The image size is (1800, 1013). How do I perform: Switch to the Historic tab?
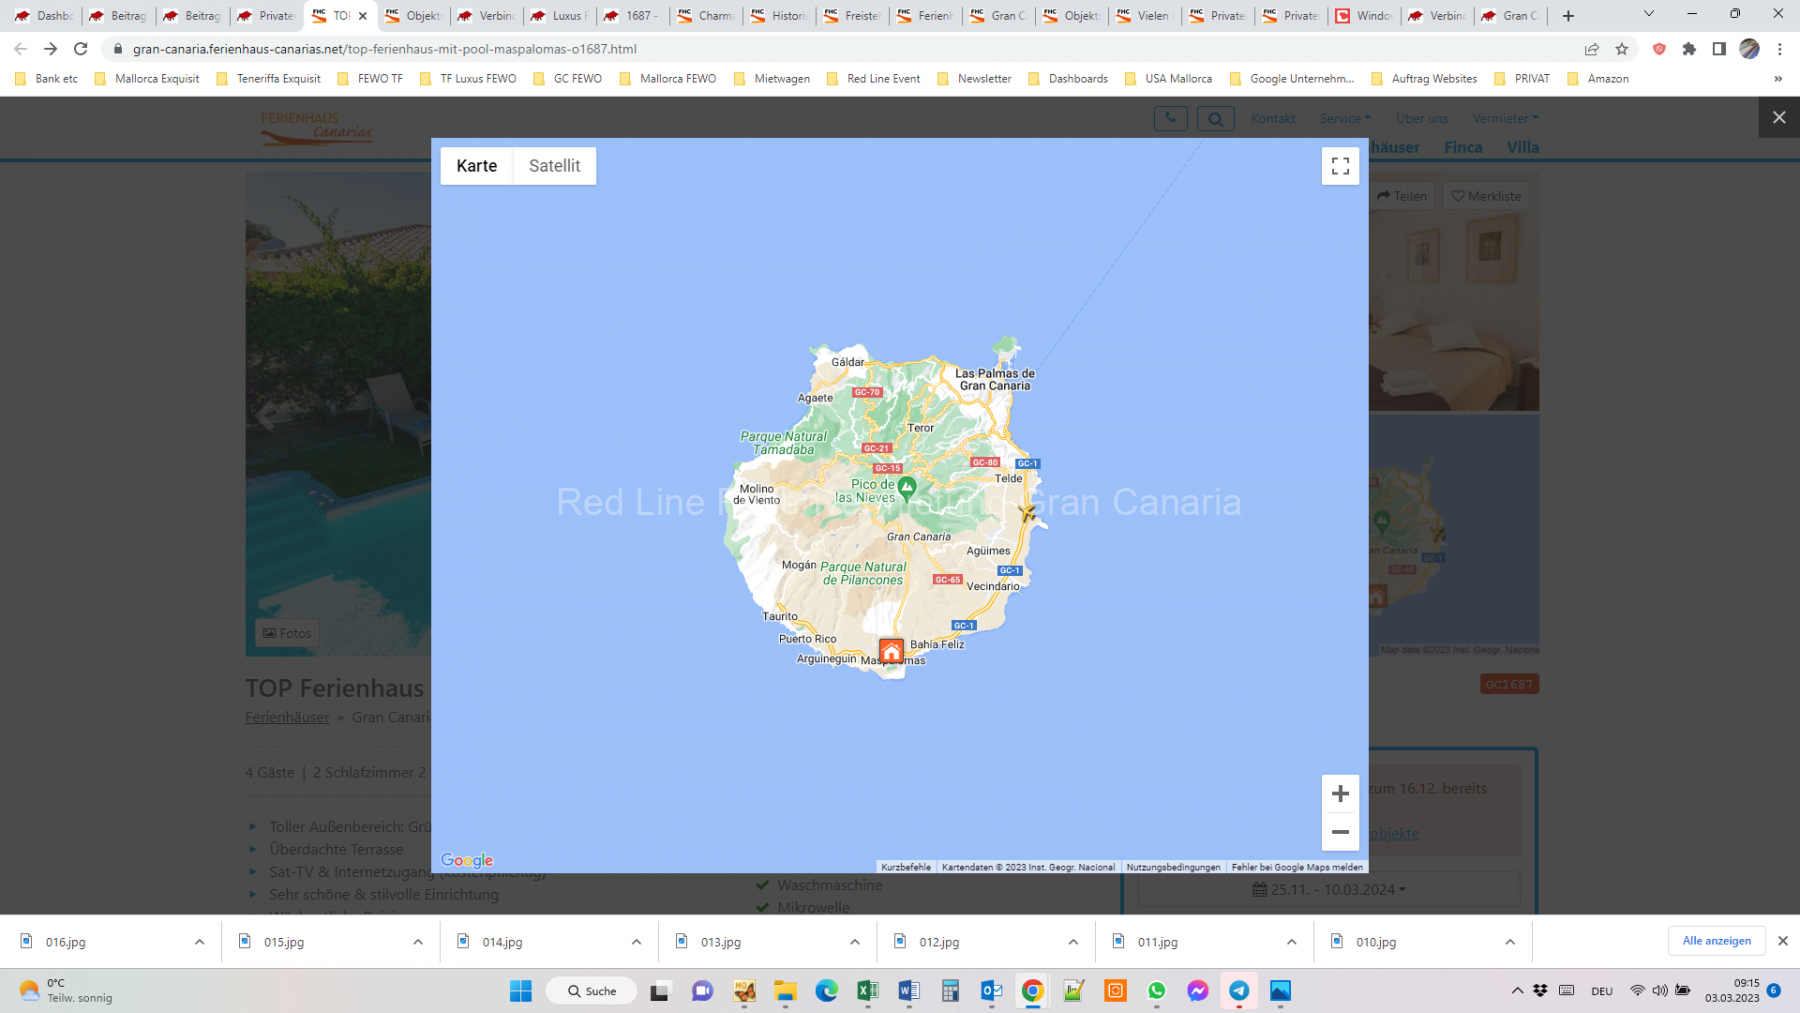780,16
